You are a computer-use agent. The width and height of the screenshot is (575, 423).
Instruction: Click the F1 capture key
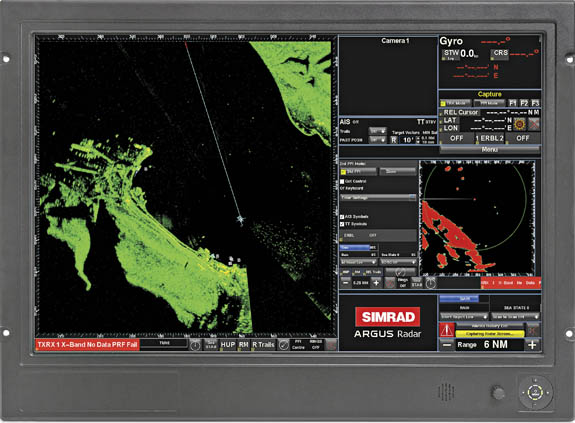pyautogui.click(x=512, y=103)
